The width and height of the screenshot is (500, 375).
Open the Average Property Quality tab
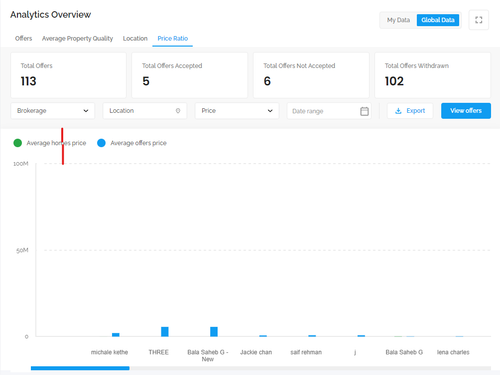(77, 38)
